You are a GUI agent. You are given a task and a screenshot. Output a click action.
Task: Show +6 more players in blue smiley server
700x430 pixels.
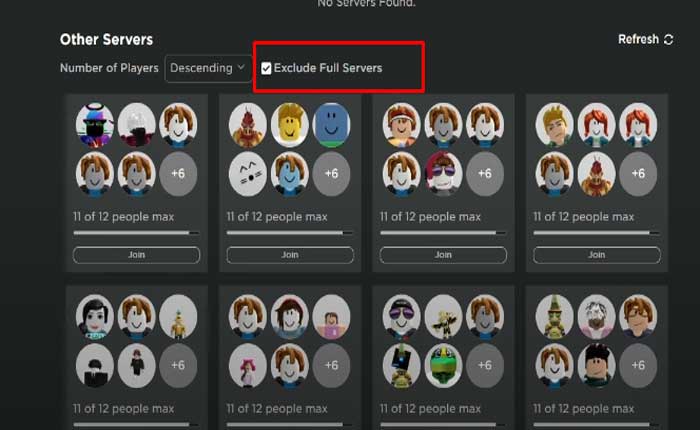(x=331, y=174)
